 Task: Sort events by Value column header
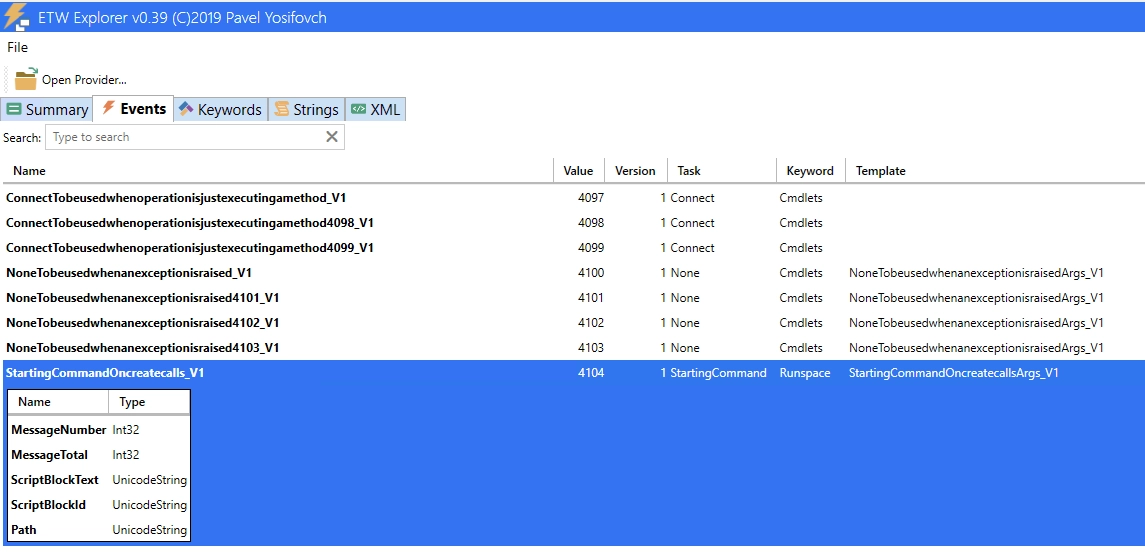pos(578,171)
